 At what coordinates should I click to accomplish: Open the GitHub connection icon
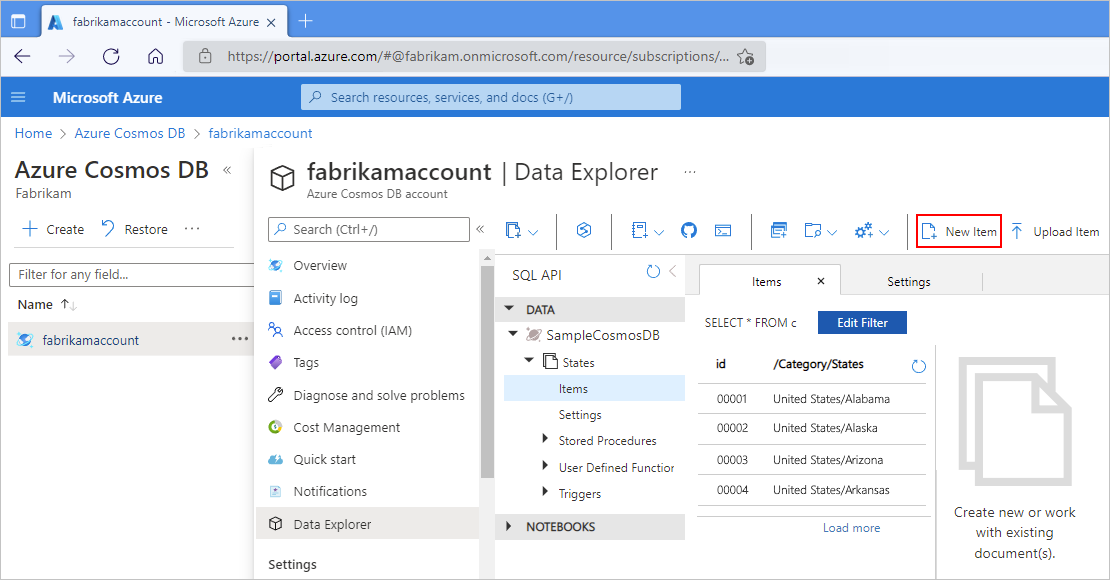(x=689, y=230)
